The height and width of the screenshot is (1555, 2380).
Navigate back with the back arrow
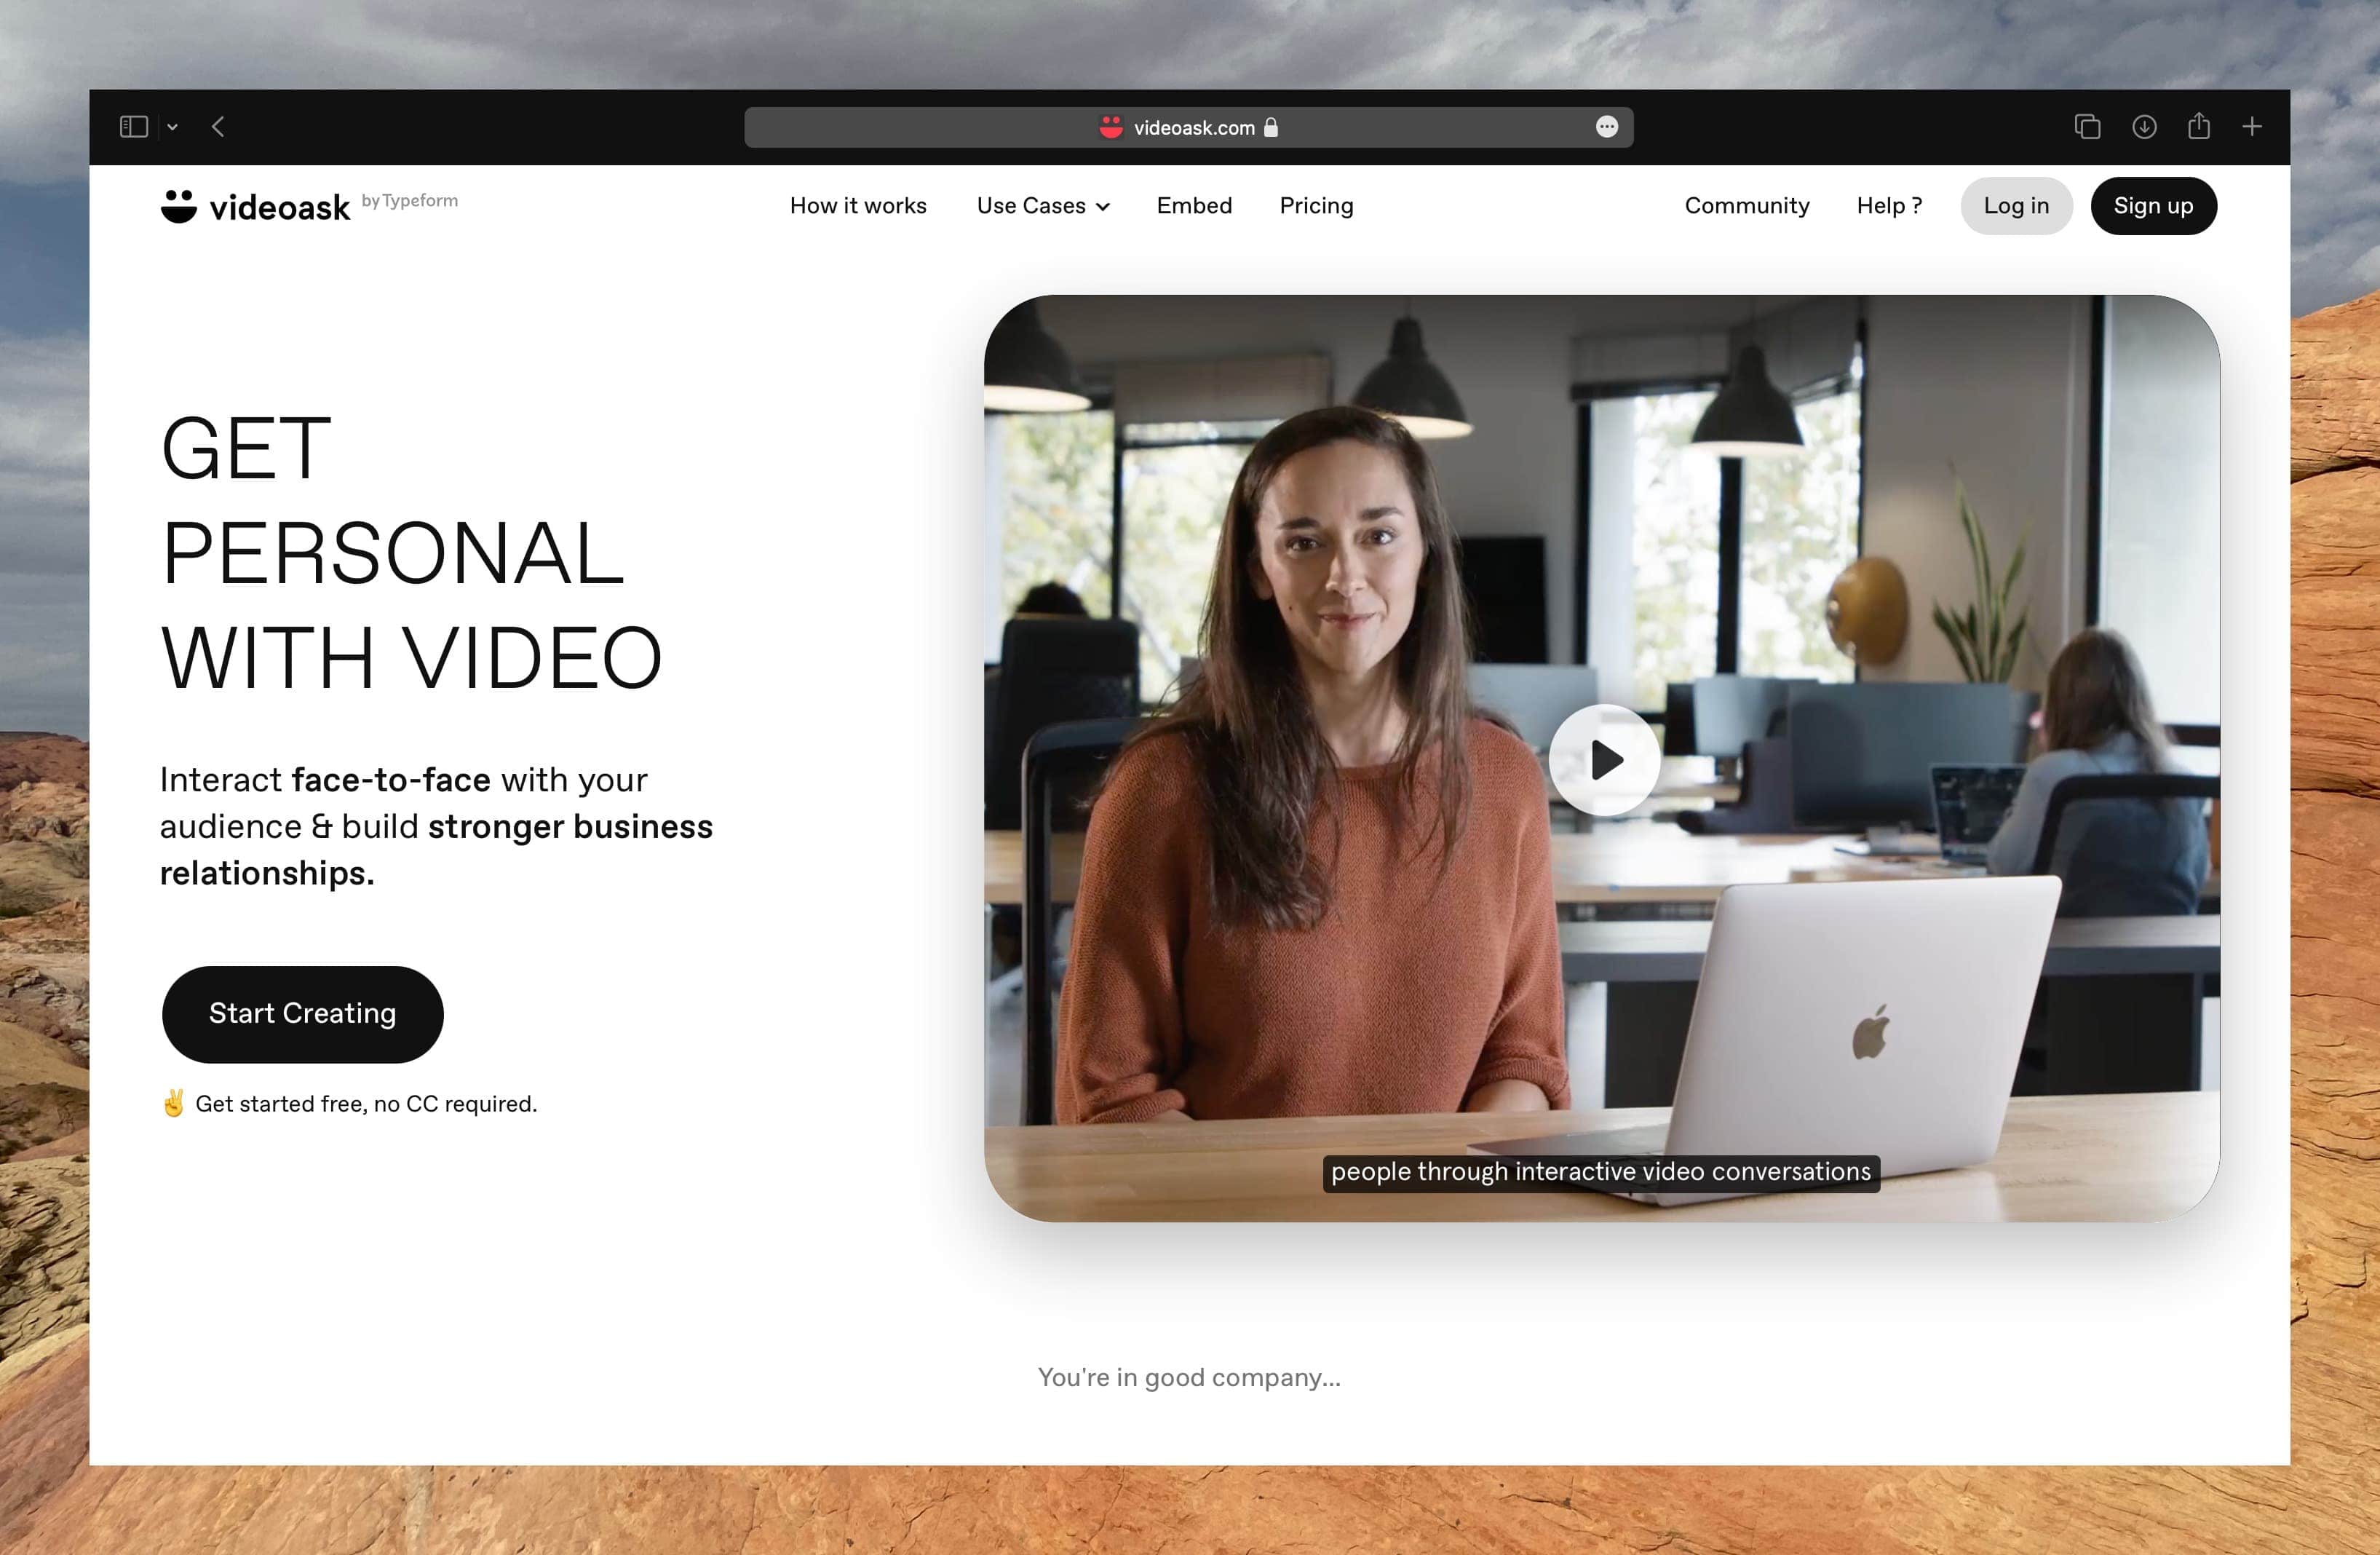pyautogui.click(x=219, y=127)
